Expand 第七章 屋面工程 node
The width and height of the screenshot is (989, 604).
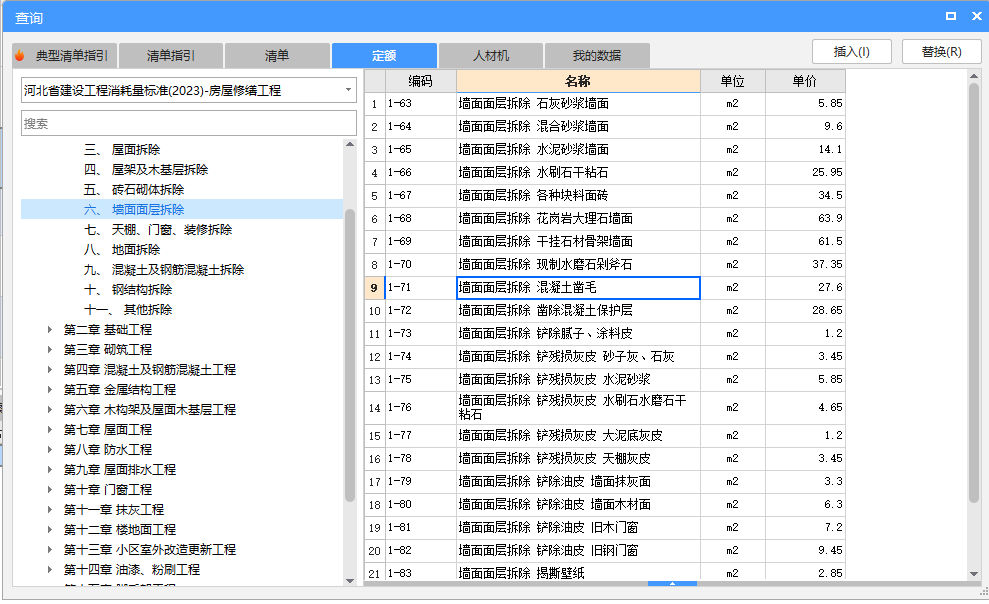[x=50, y=429]
